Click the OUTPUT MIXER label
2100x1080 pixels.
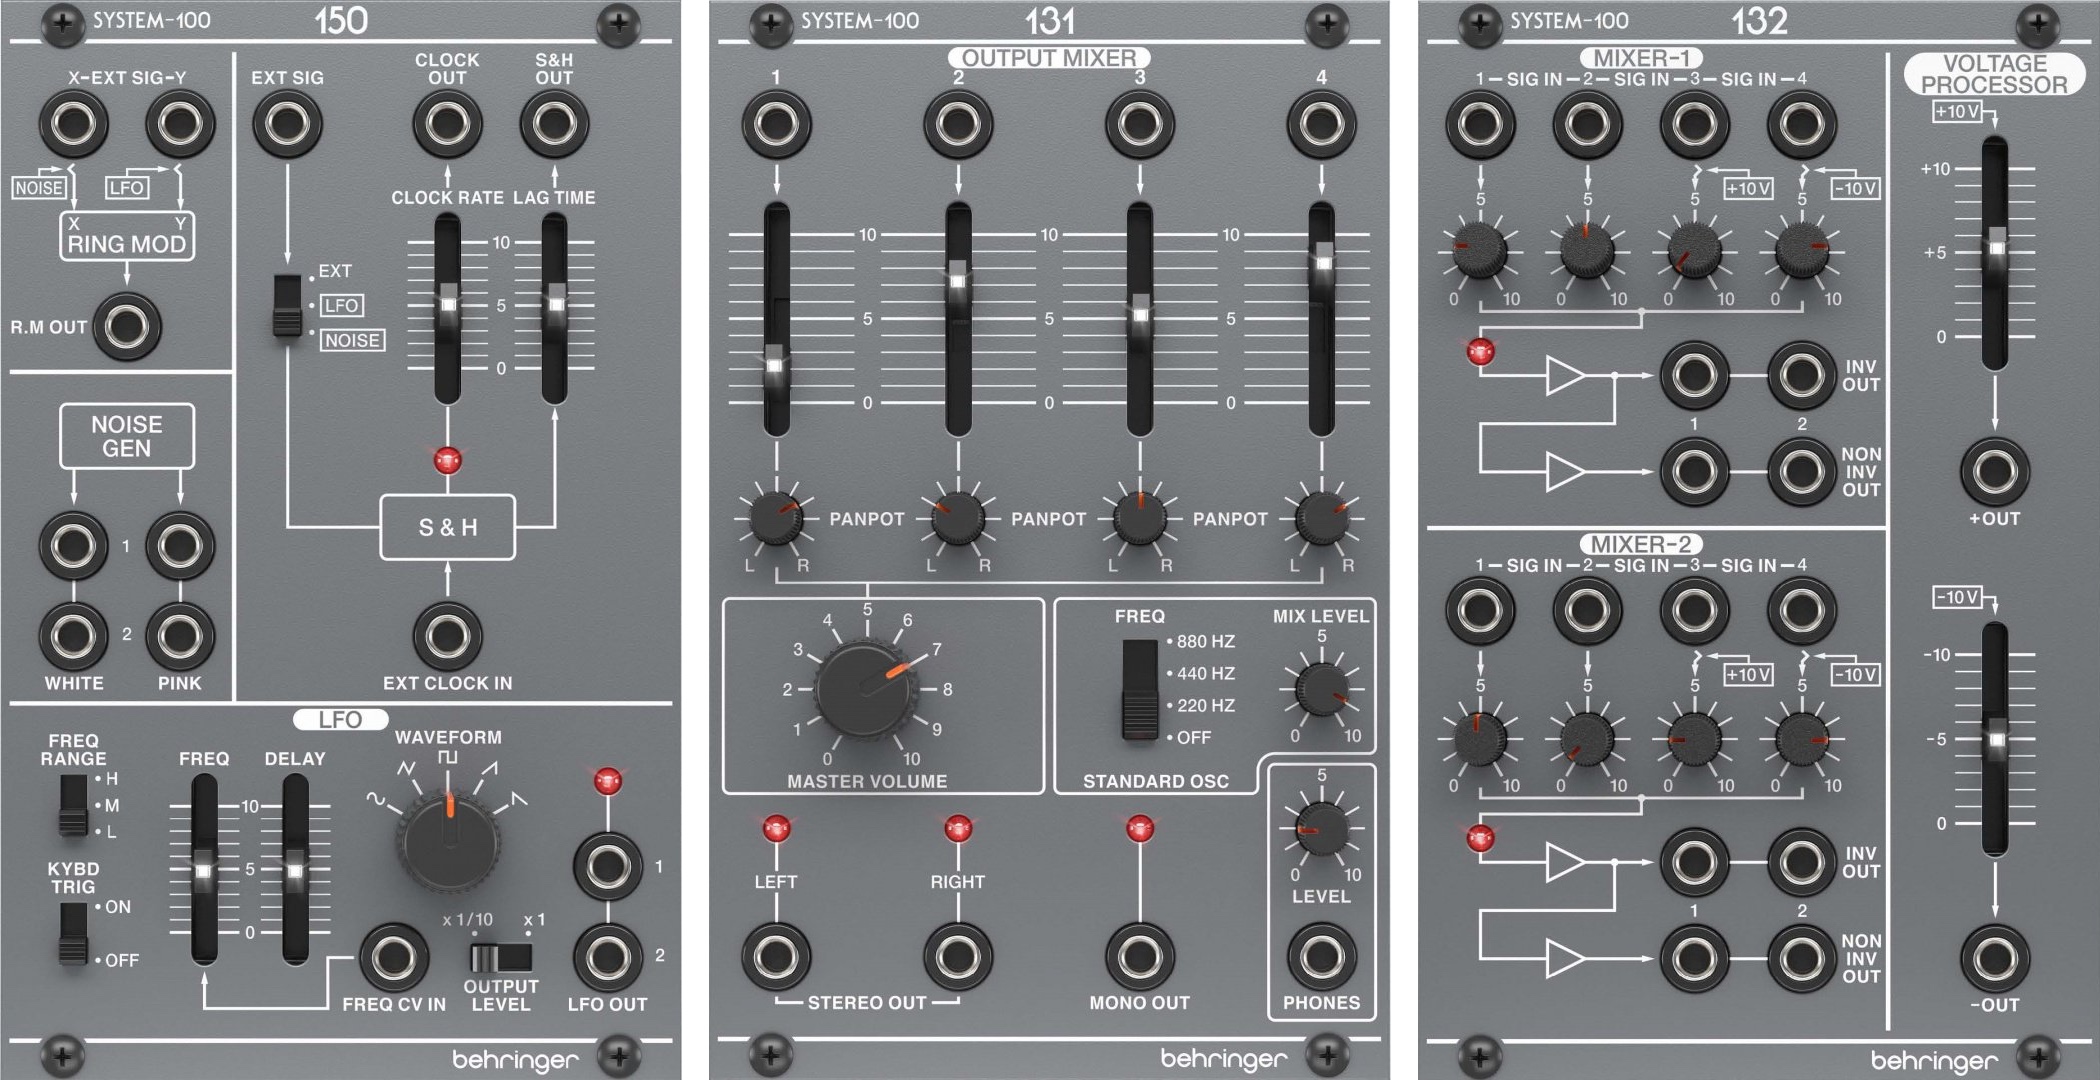click(x=1049, y=58)
